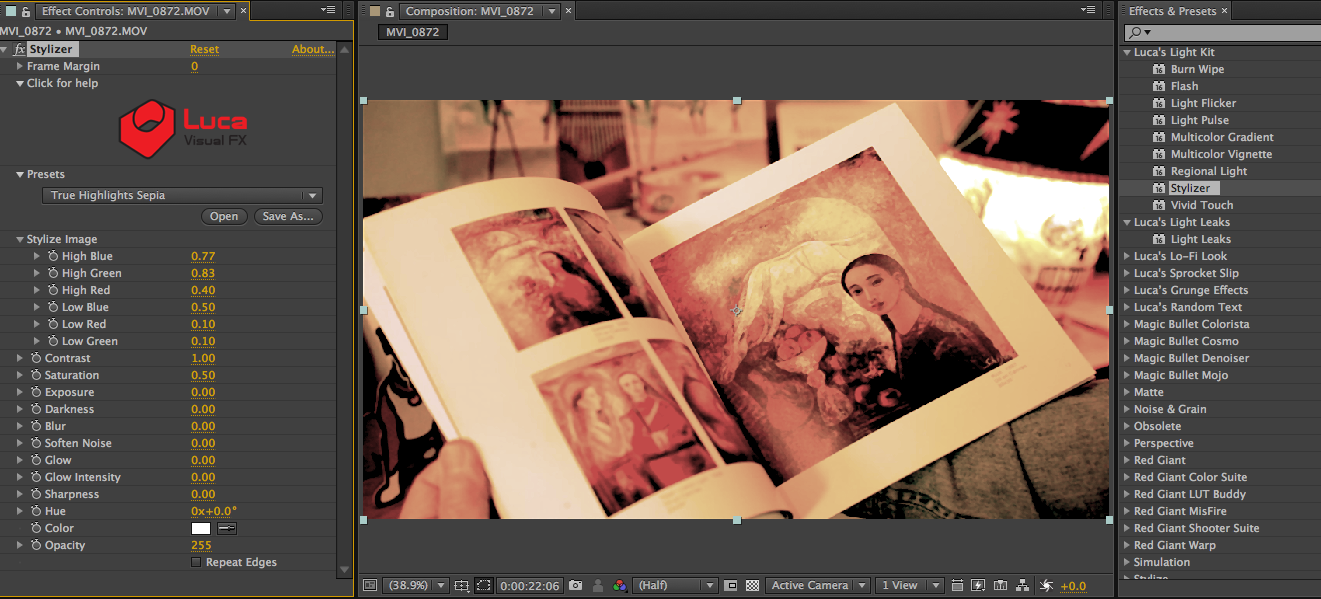The width and height of the screenshot is (1321, 599).
Task: Toggle the transparency grid icon
Action: 752,586
